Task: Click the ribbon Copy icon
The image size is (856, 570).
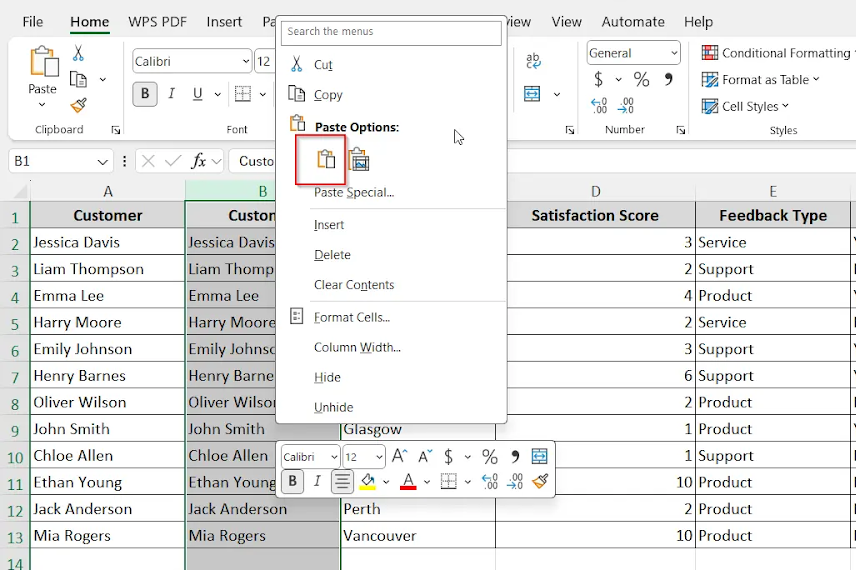Action: point(78,80)
